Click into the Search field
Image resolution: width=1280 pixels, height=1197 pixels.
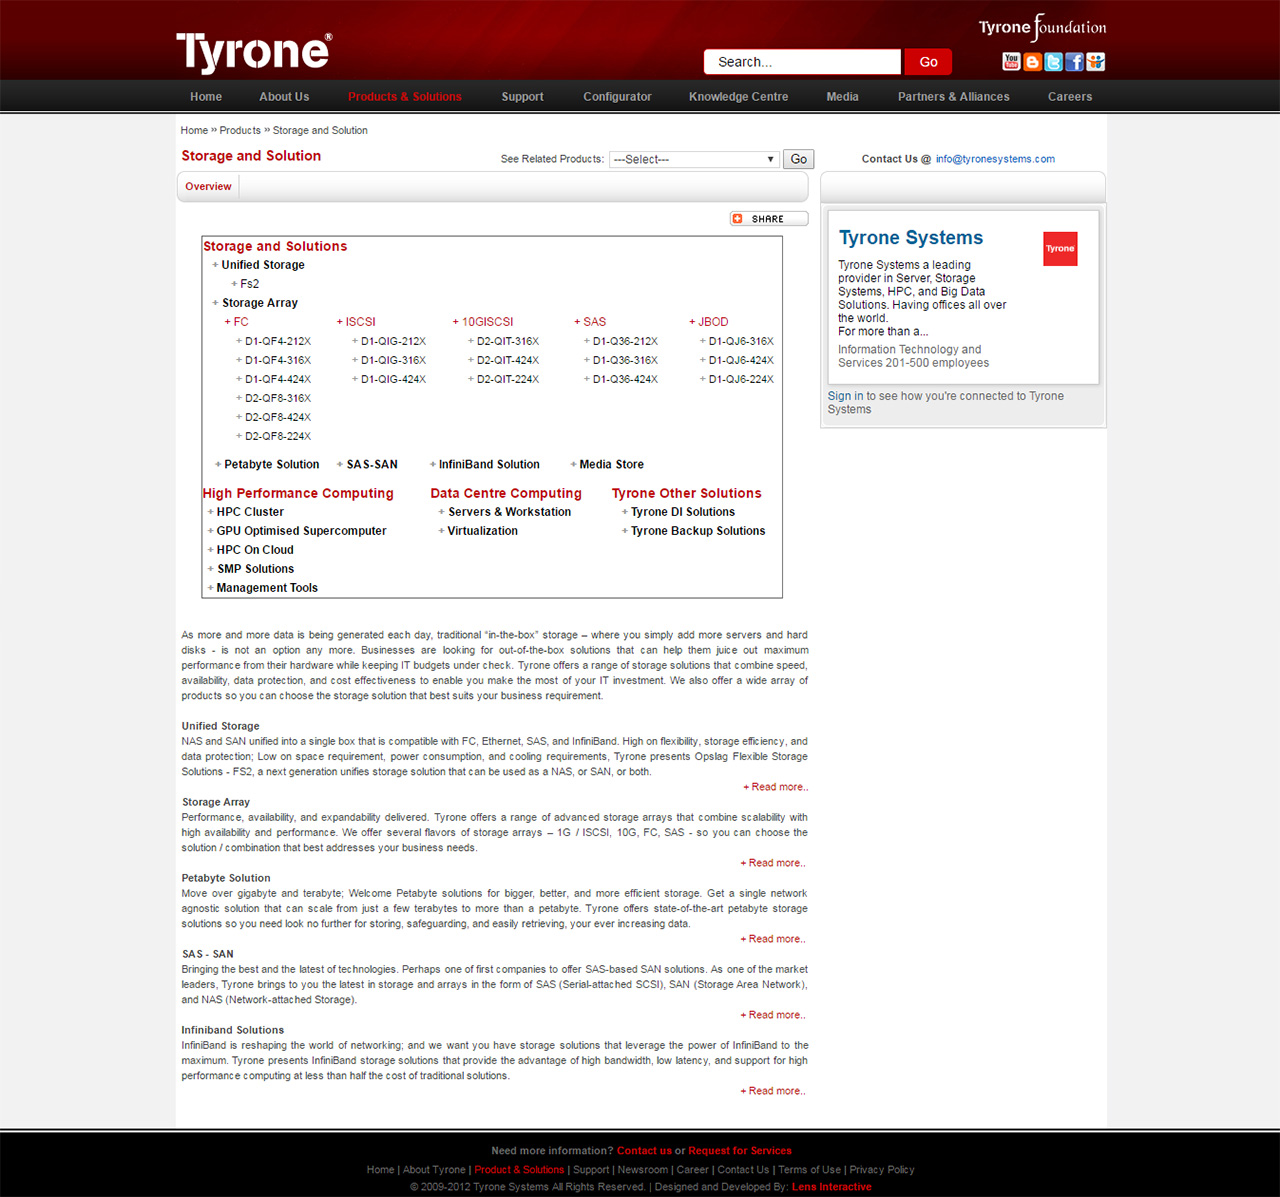click(802, 62)
